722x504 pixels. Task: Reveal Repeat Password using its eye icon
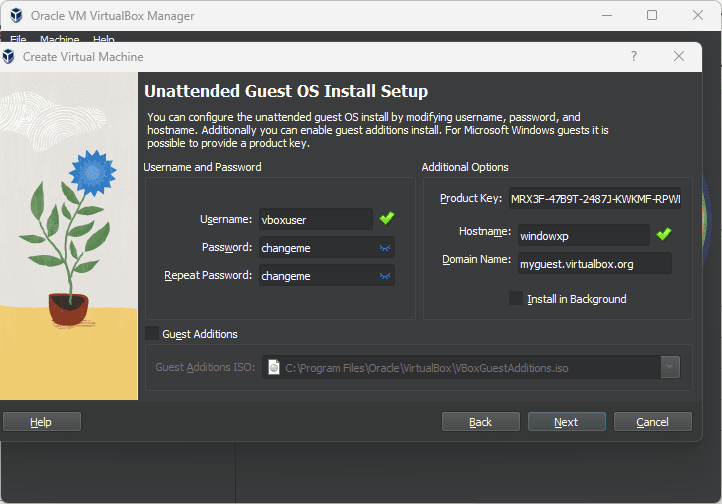click(384, 275)
